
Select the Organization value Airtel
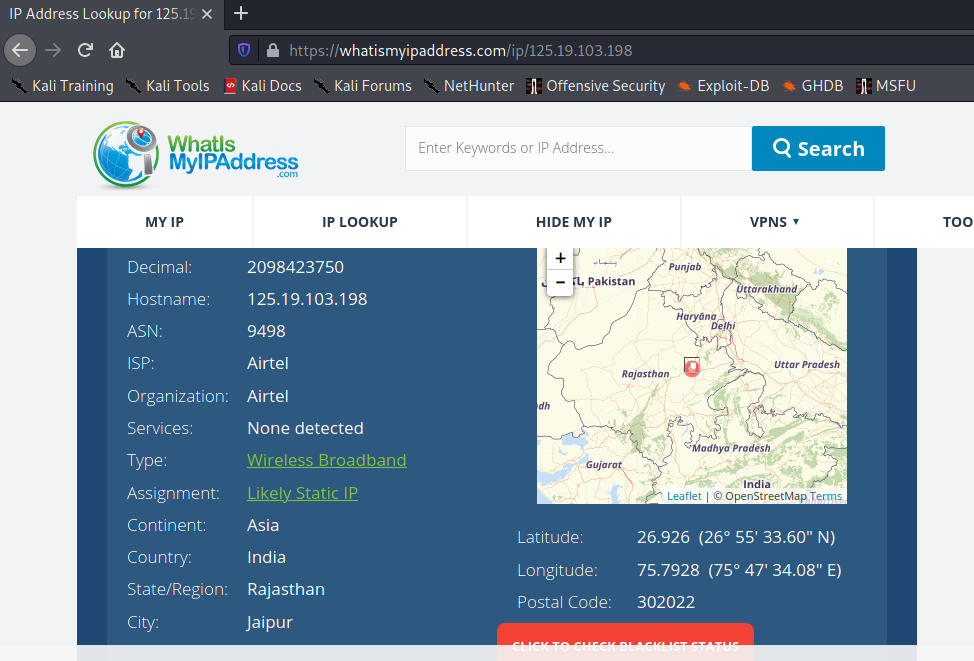coord(268,396)
